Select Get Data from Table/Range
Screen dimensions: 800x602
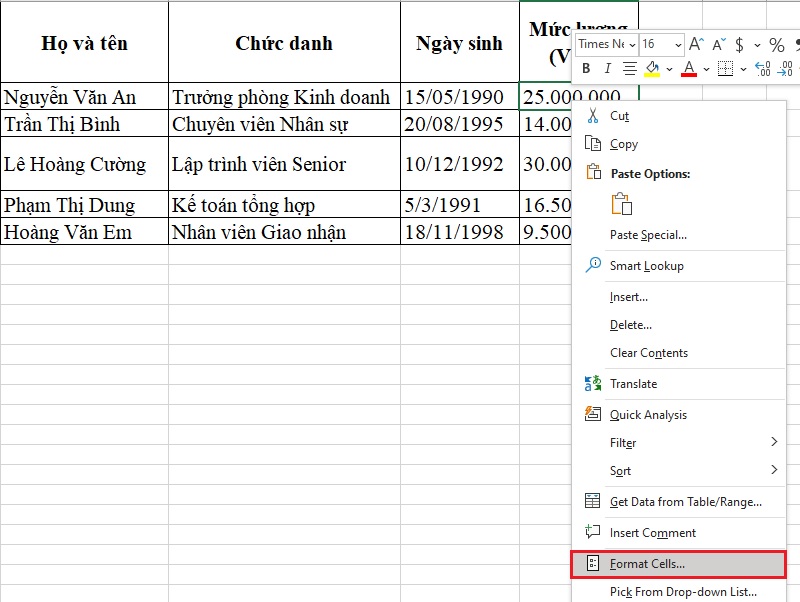point(679,502)
